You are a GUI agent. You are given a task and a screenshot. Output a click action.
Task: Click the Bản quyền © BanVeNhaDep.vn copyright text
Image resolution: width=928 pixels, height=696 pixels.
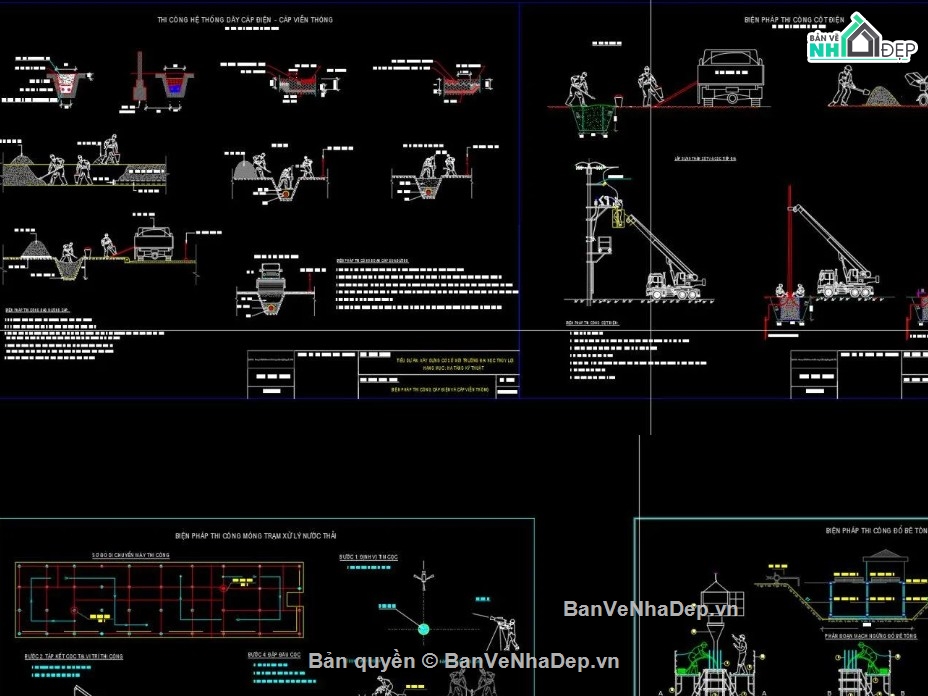(x=463, y=661)
